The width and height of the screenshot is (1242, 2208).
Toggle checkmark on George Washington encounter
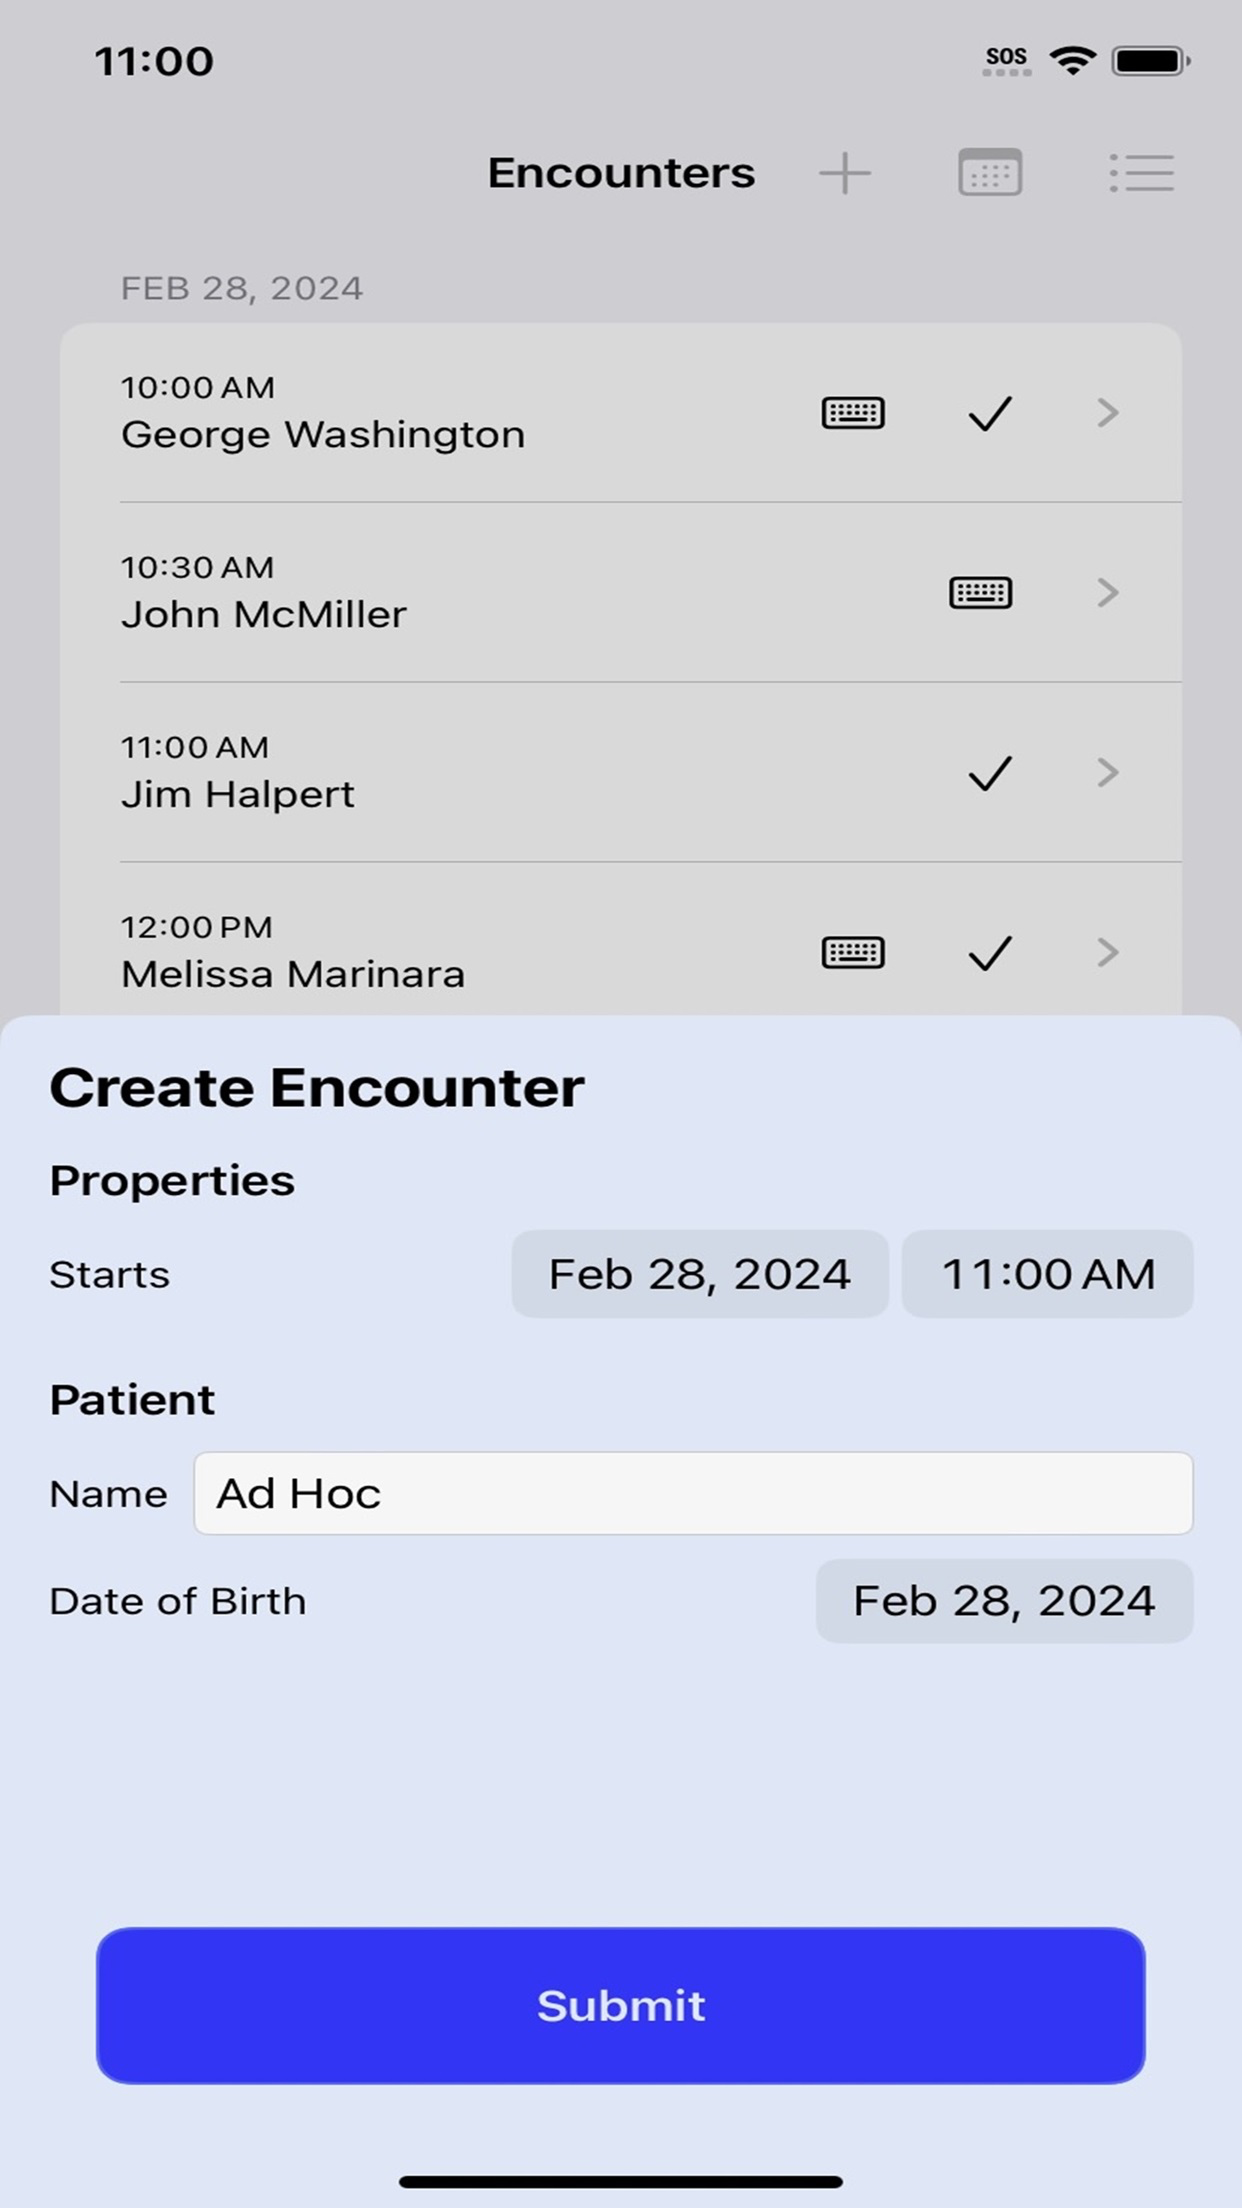click(x=990, y=413)
